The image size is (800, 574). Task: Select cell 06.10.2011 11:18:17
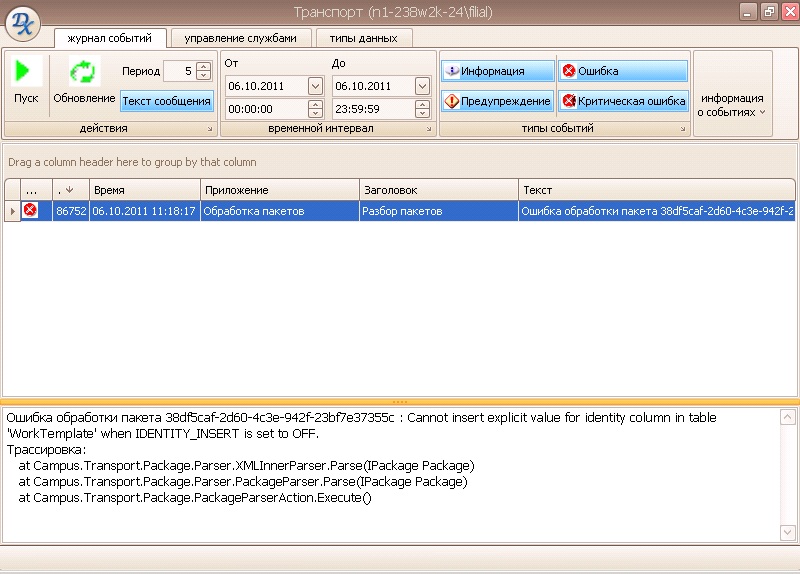pyautogui.click(x=145, y=211)
